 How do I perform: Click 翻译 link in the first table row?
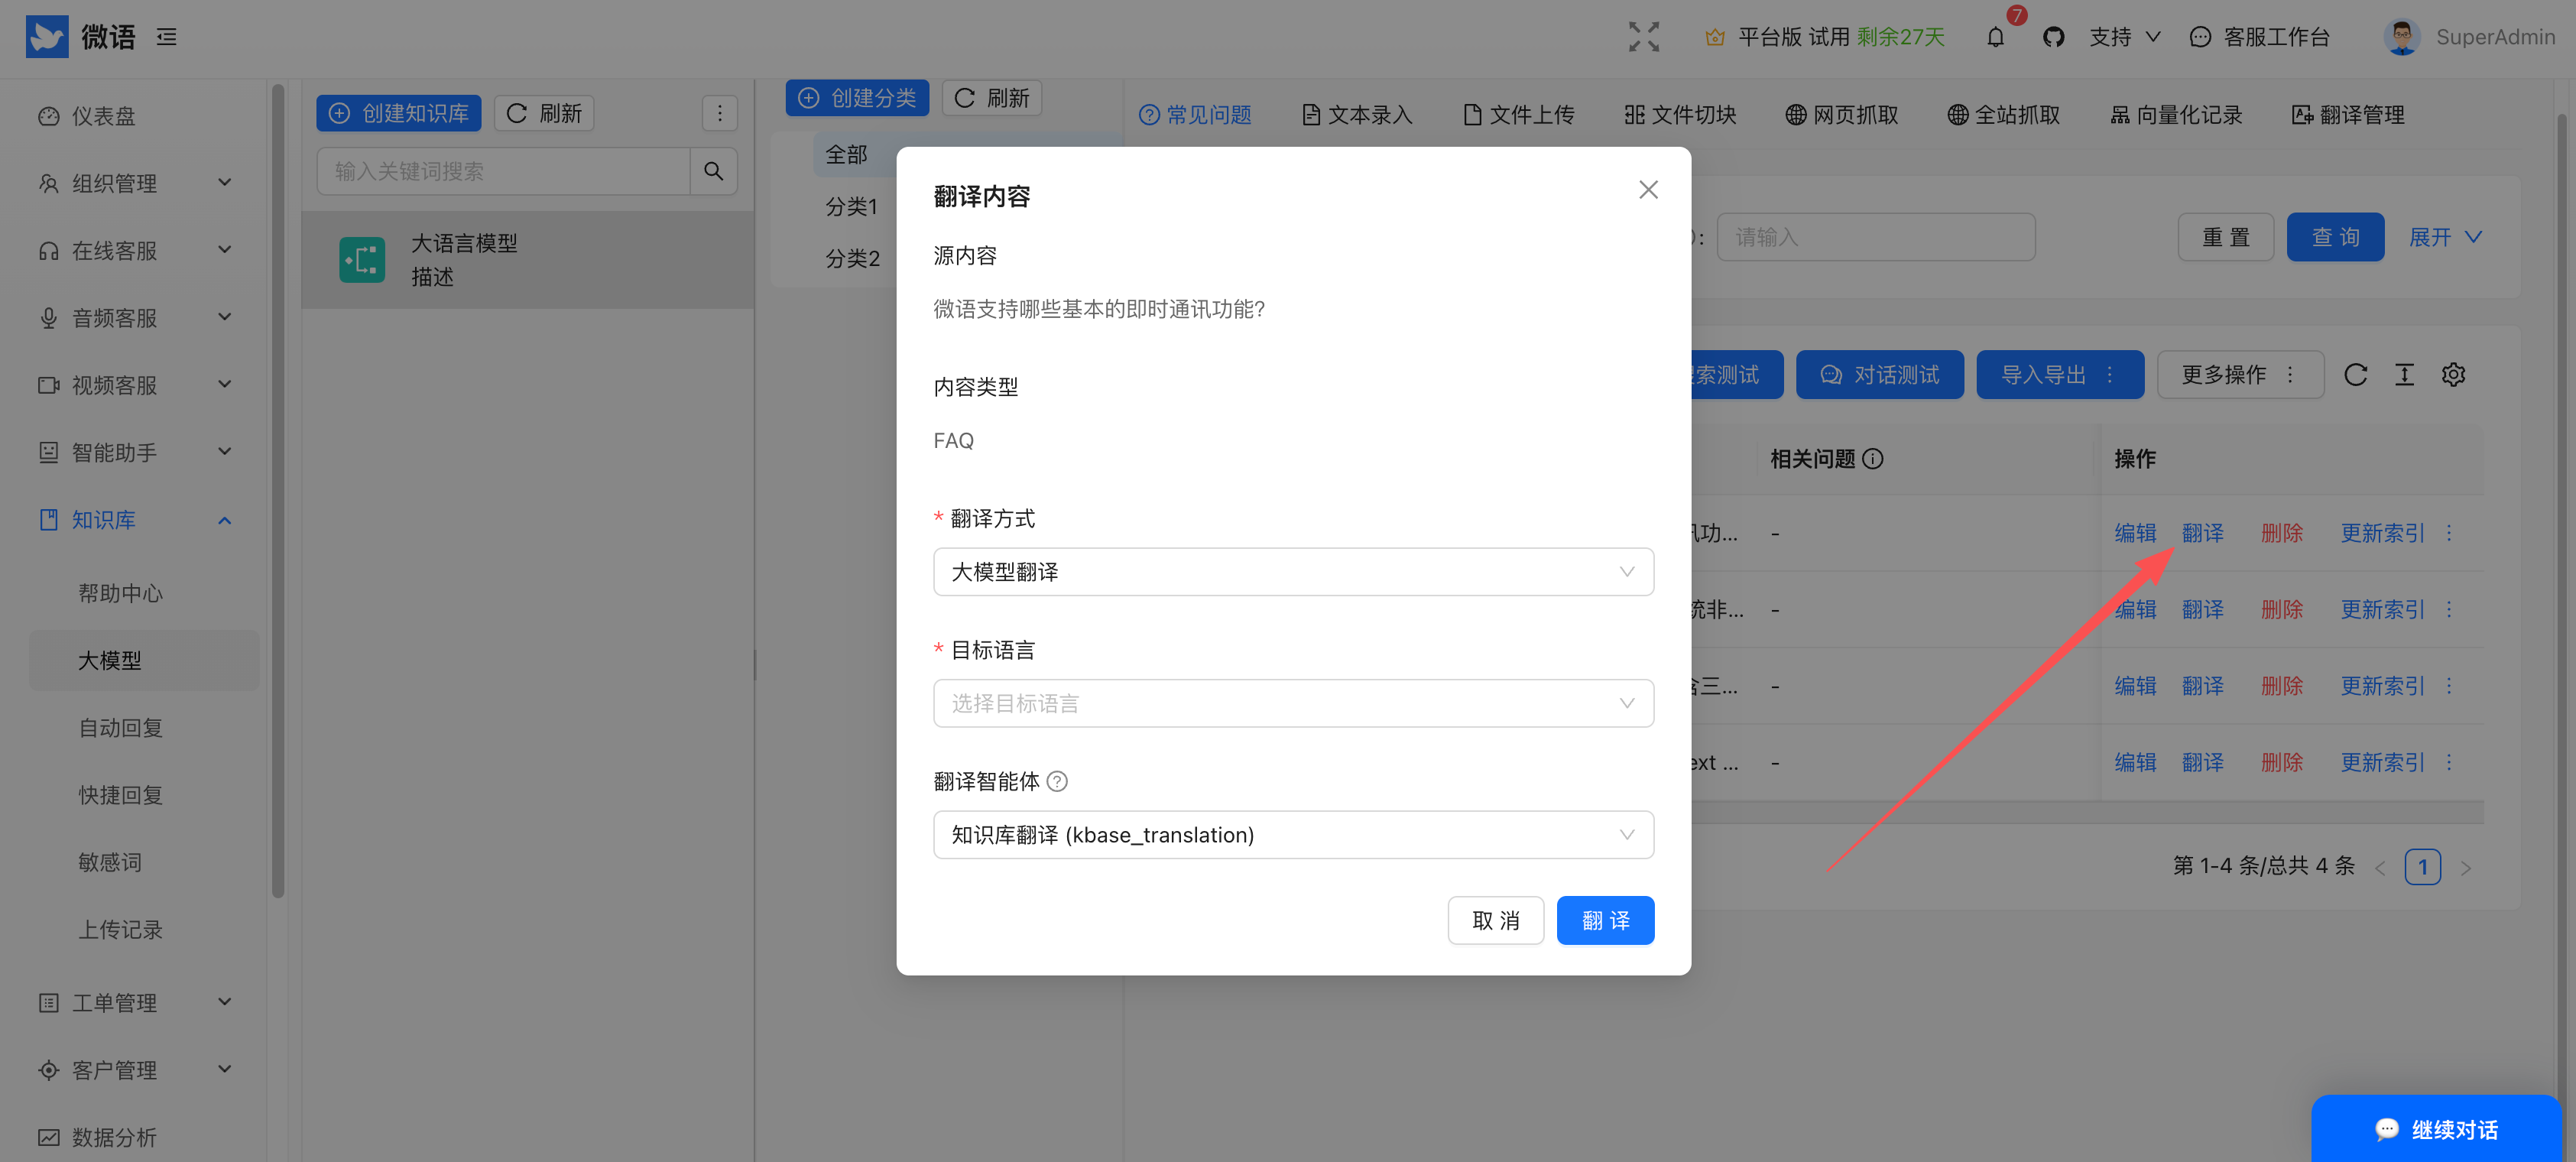point(2202,533)
